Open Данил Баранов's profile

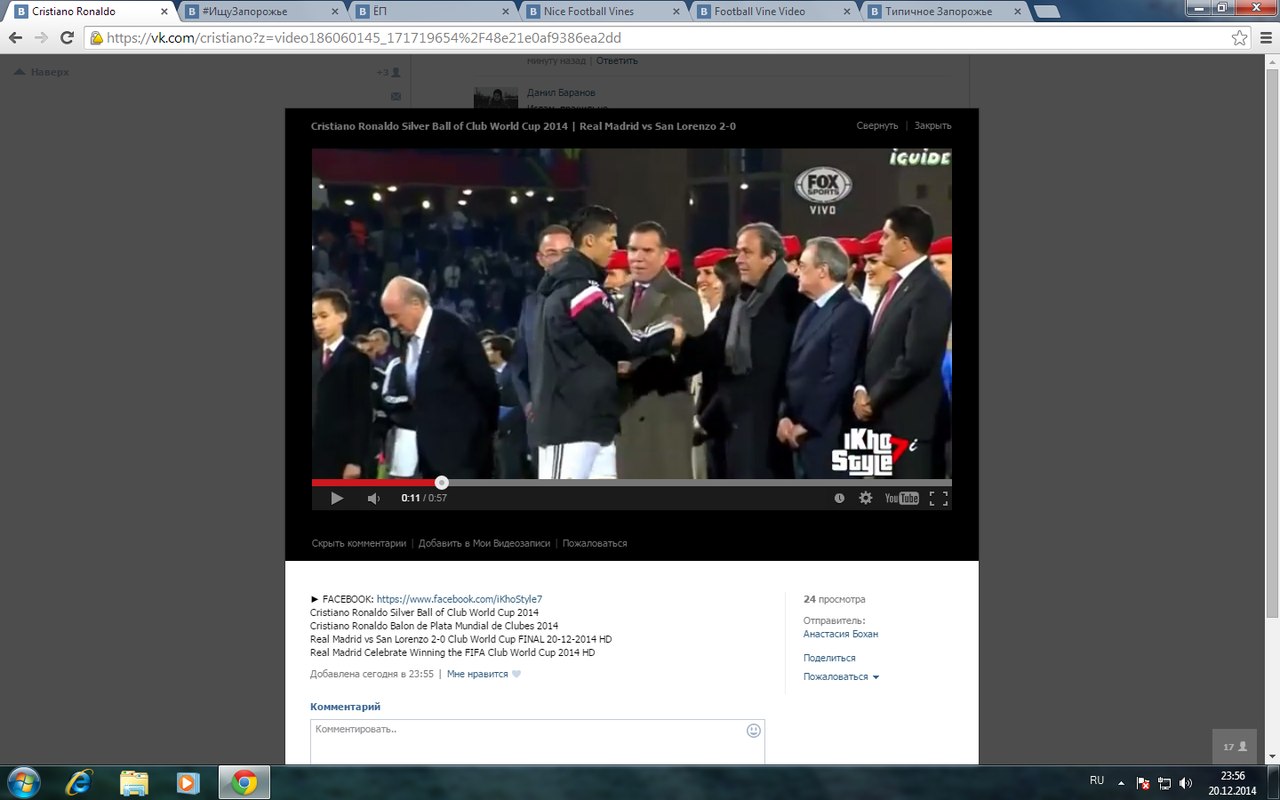(561, 93)
